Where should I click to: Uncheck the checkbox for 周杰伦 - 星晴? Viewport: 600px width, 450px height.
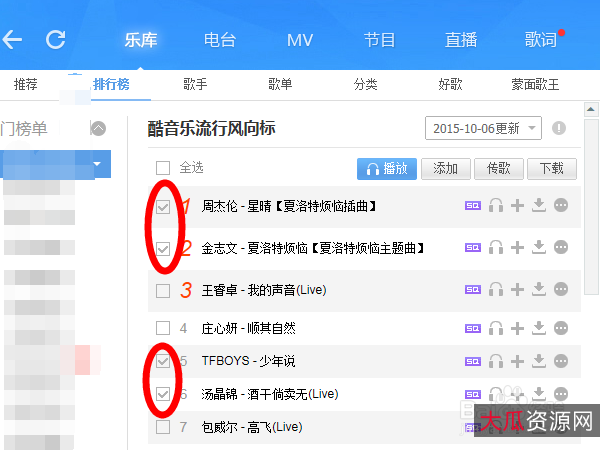coord(163,207)
